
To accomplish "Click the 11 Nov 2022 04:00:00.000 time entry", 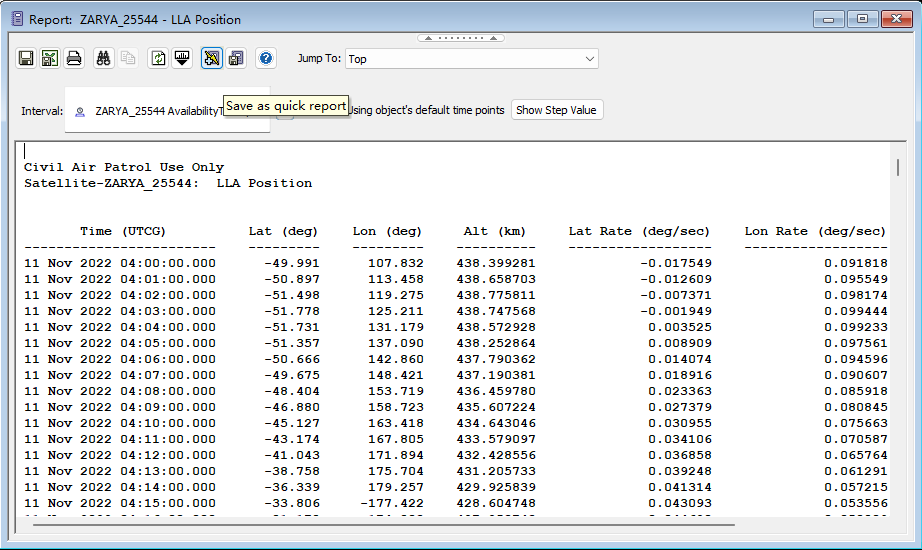I will pyautogui.click(x=120, y=263).
